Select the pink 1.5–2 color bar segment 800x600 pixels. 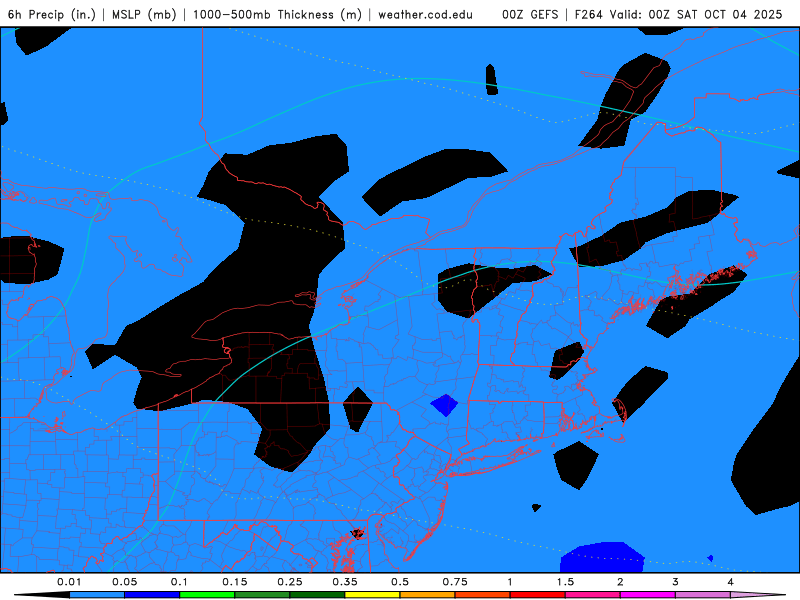593,595
